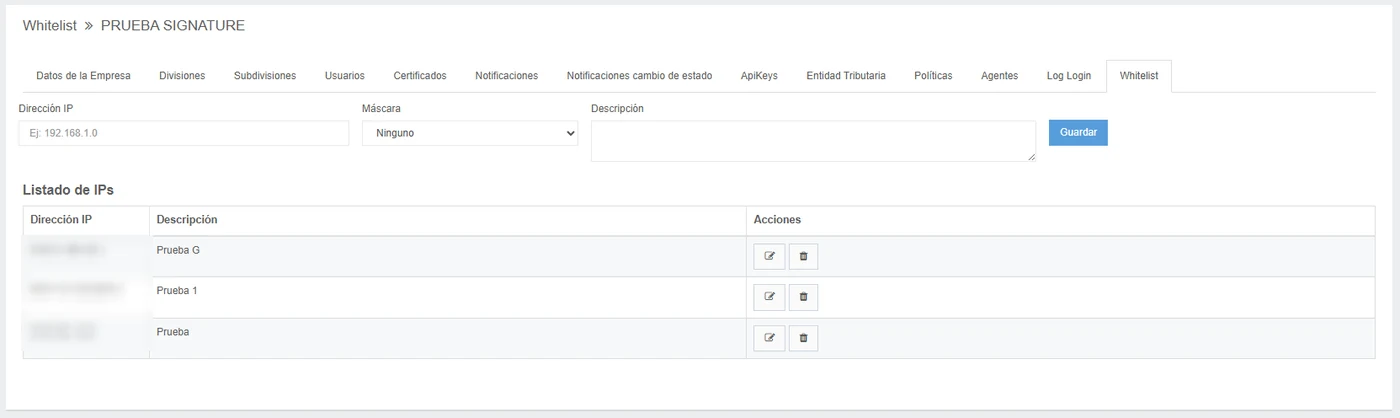The width and height of the screenshot is (1400, 418).
Task: Go to the Certificados tab
Action: click(420, 76)
